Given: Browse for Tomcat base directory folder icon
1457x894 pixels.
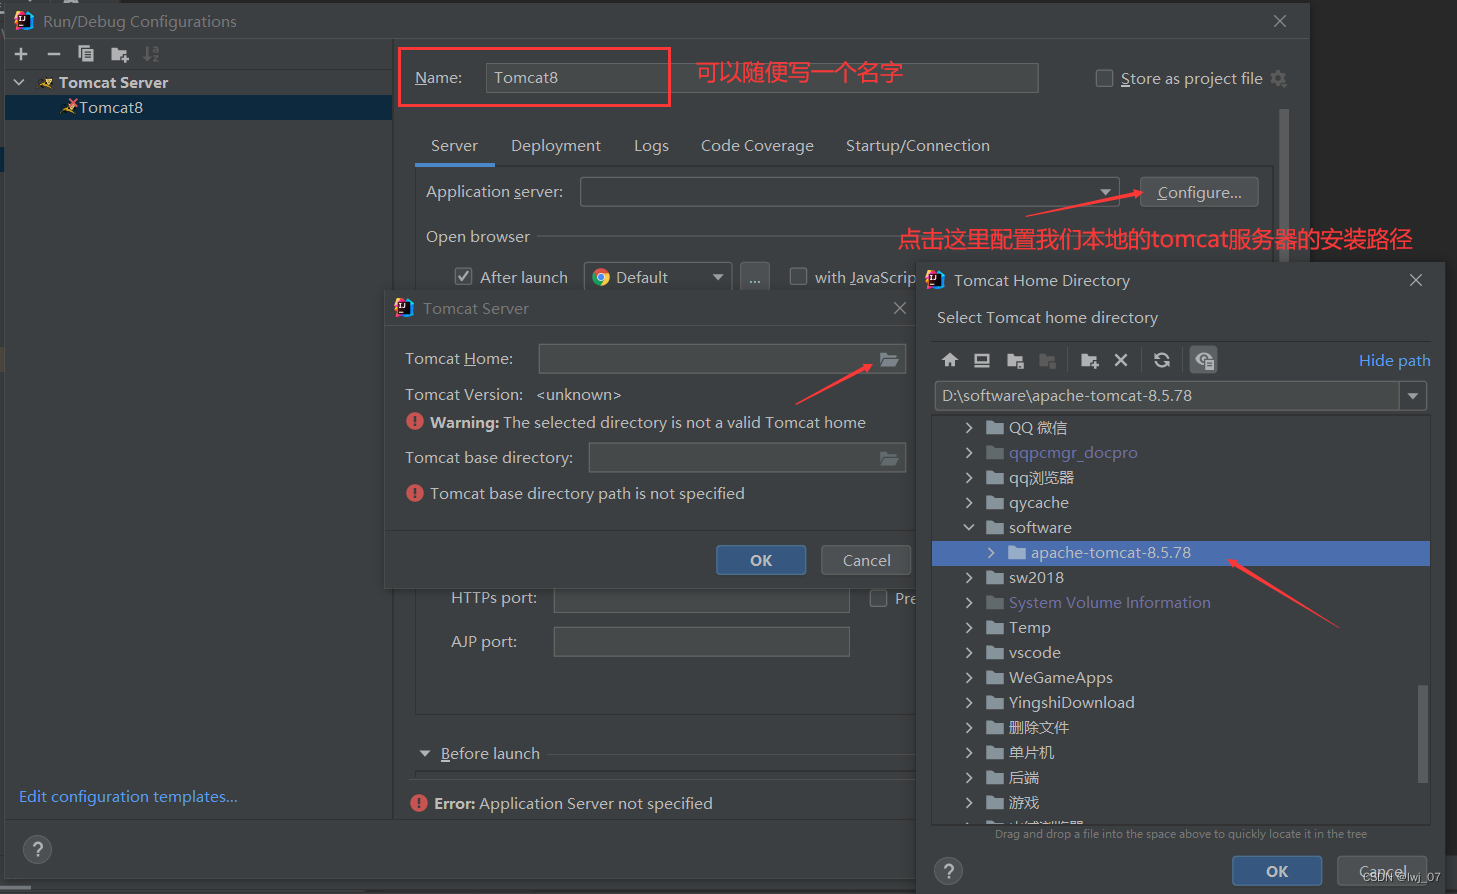Looking at the screenshot, I should point(888,458).
